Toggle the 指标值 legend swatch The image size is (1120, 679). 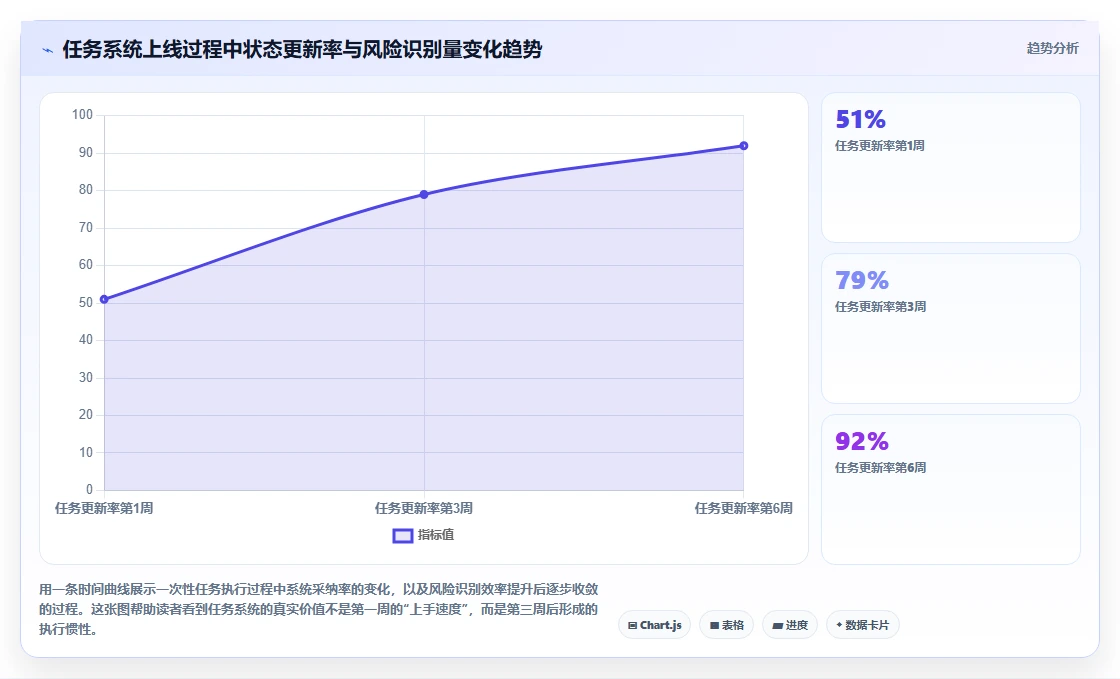[x=403, y=535]
